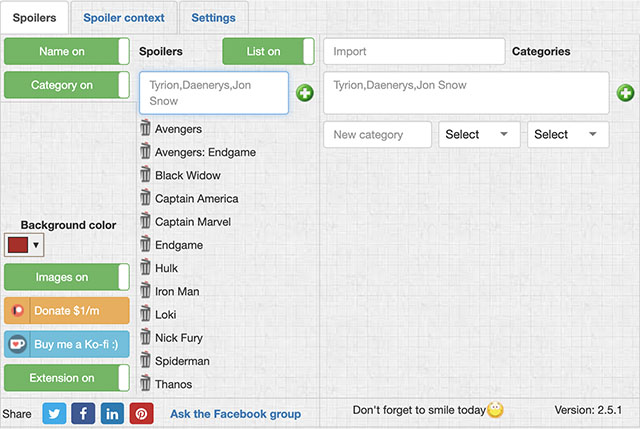
Task: Click the smiley face emoji
Action: pyautogui.click(x=495, y=409)
